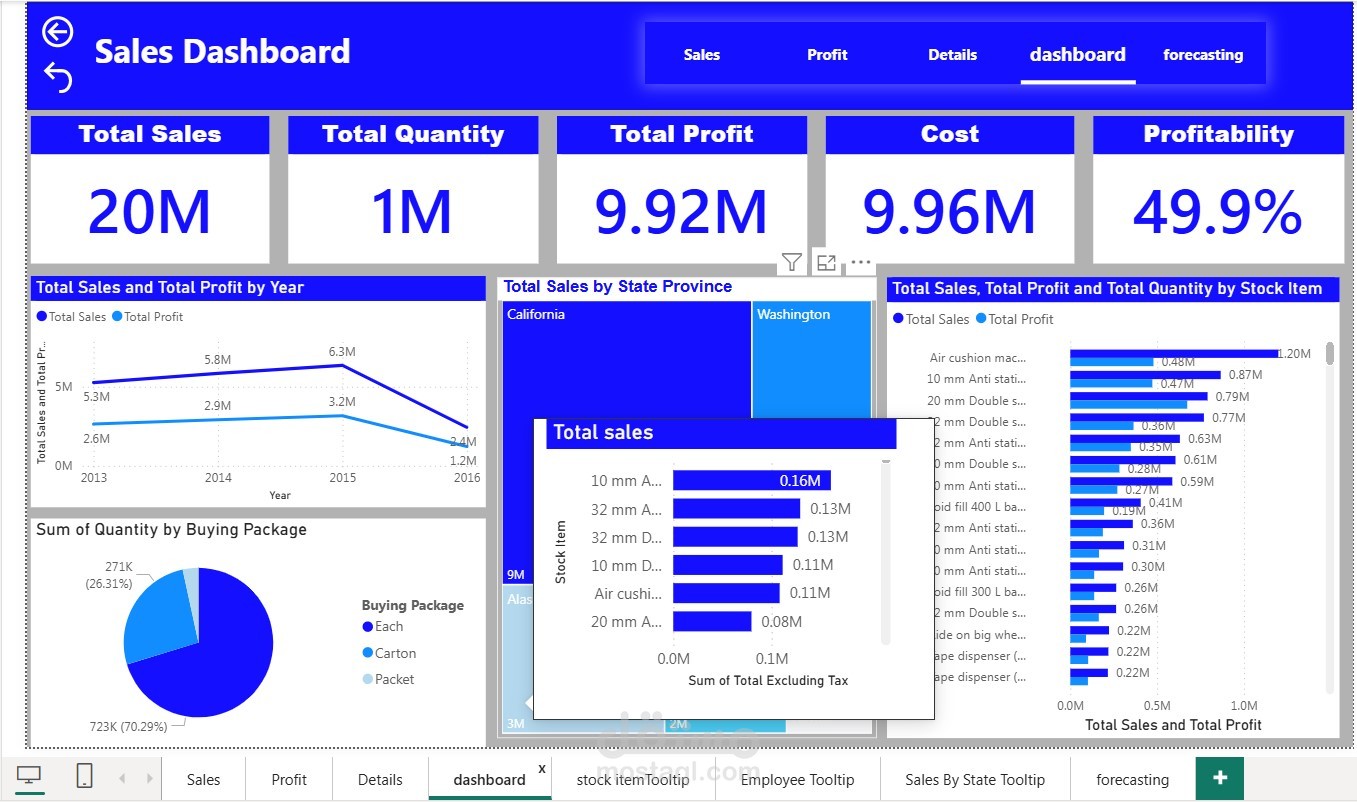1357x802 pixels.
Task: Click the Air cushion mac... sales bar
Action: (x=1174, y=353)
